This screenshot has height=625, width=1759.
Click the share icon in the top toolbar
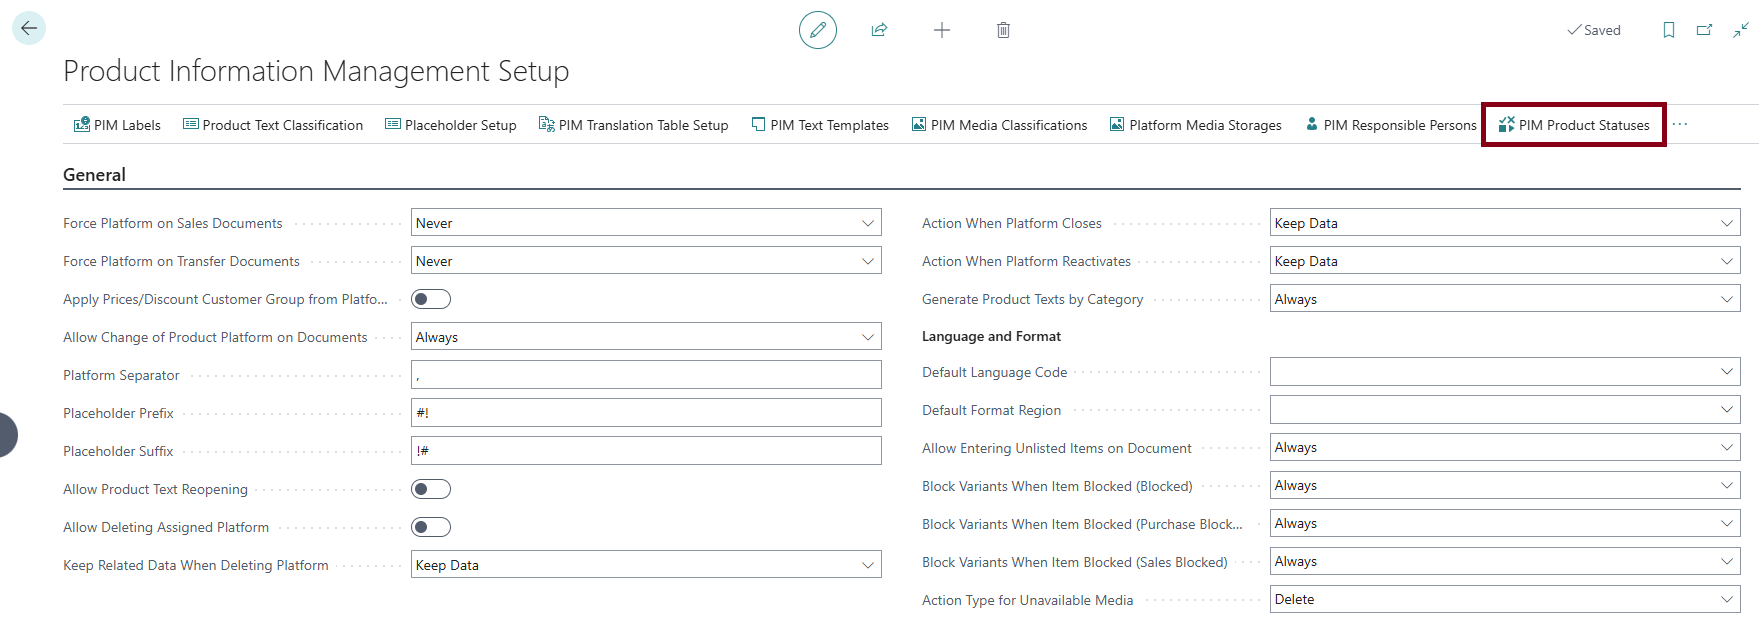click(879, 30)
